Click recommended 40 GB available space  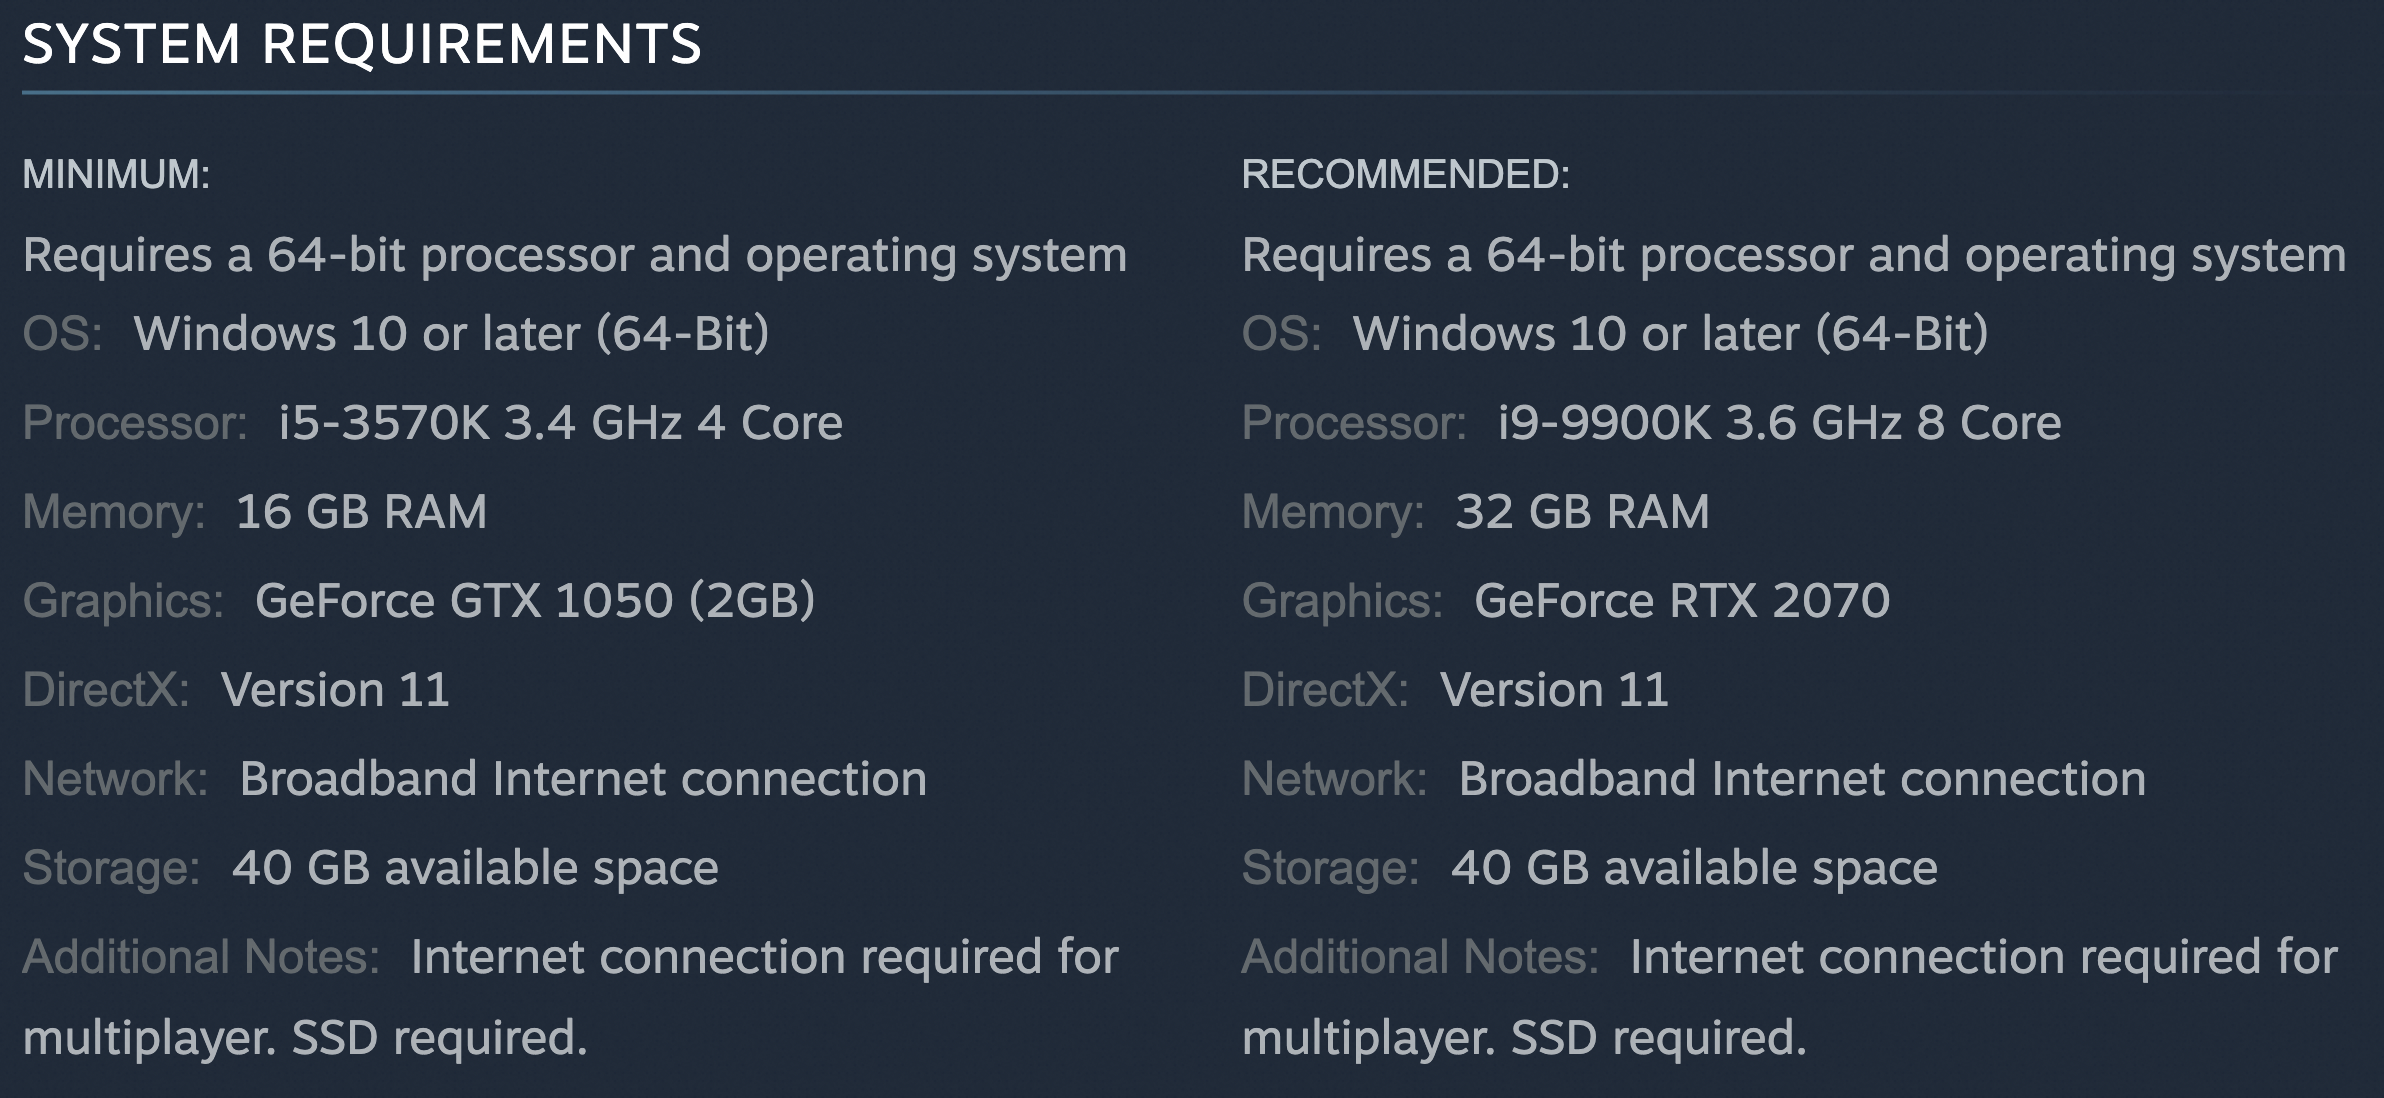pos(1694,867)
